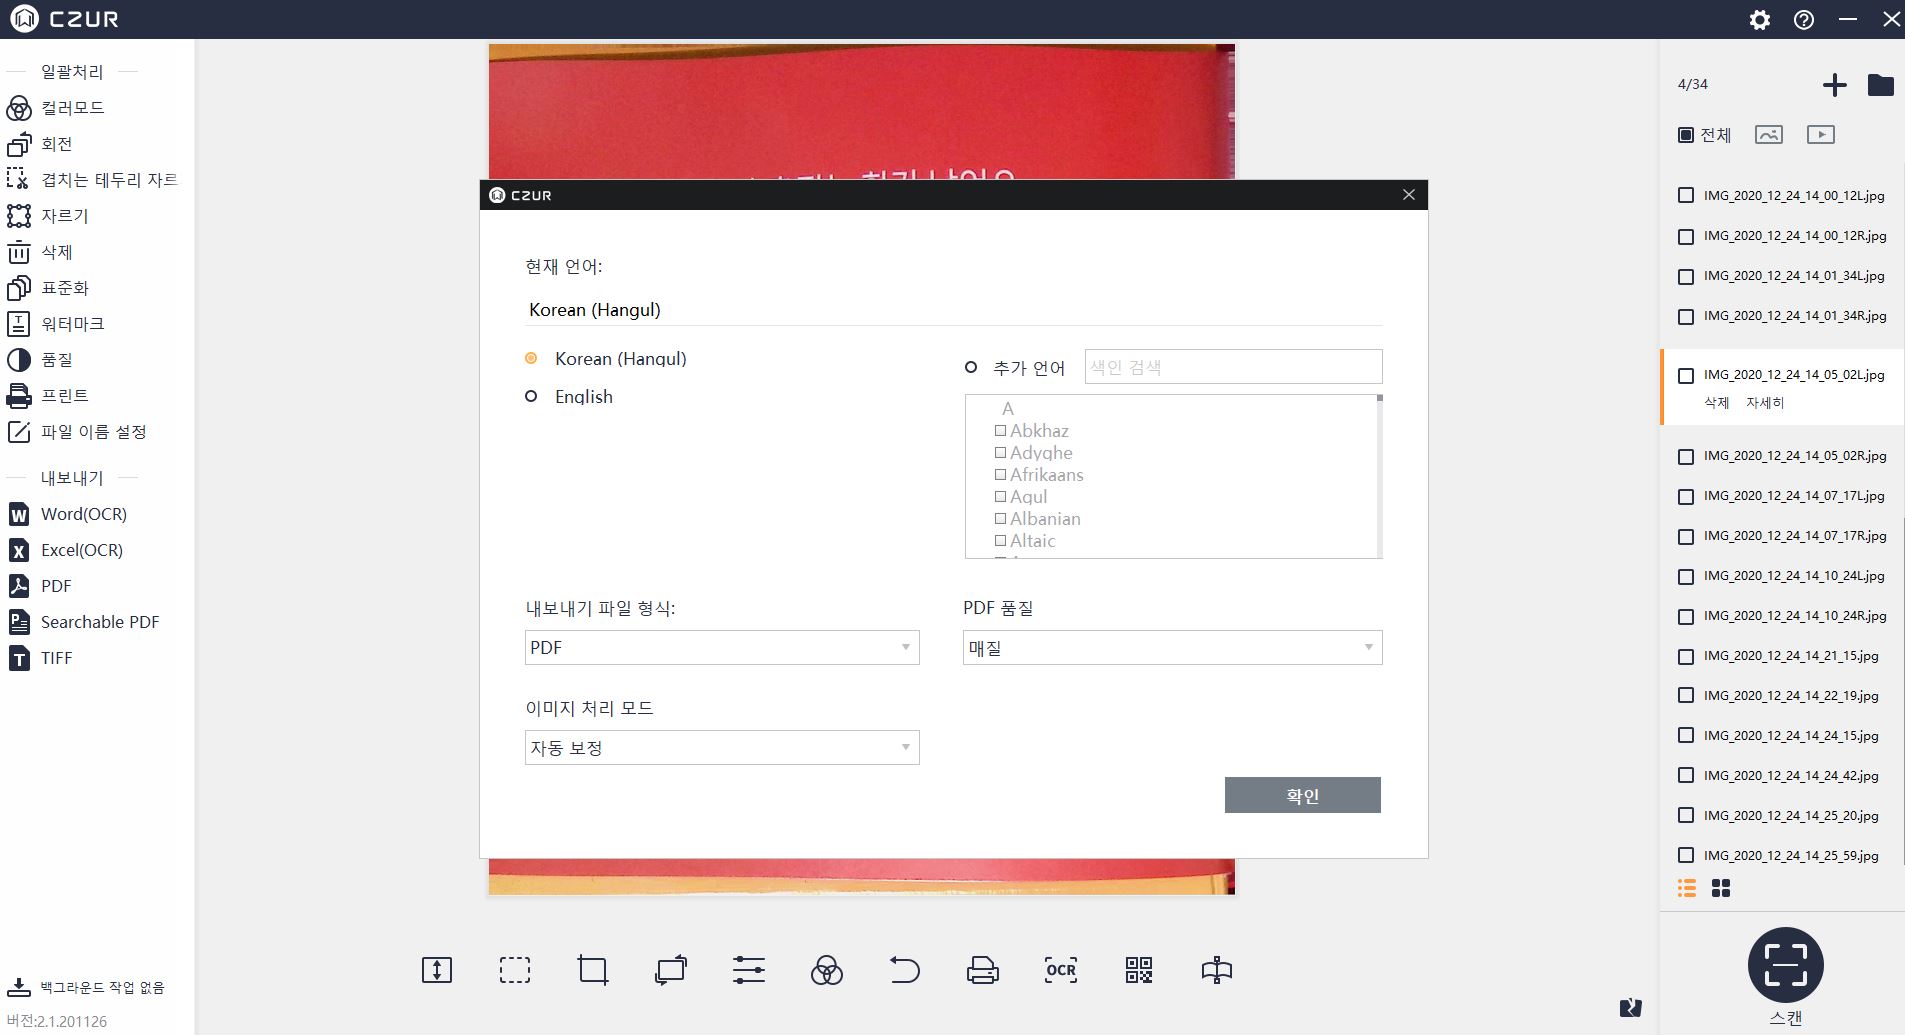The image size is (1905, 1035).
Task: Select IMG_2020_12_24_14_21_15.jpg file
Action: [1791, 656]
